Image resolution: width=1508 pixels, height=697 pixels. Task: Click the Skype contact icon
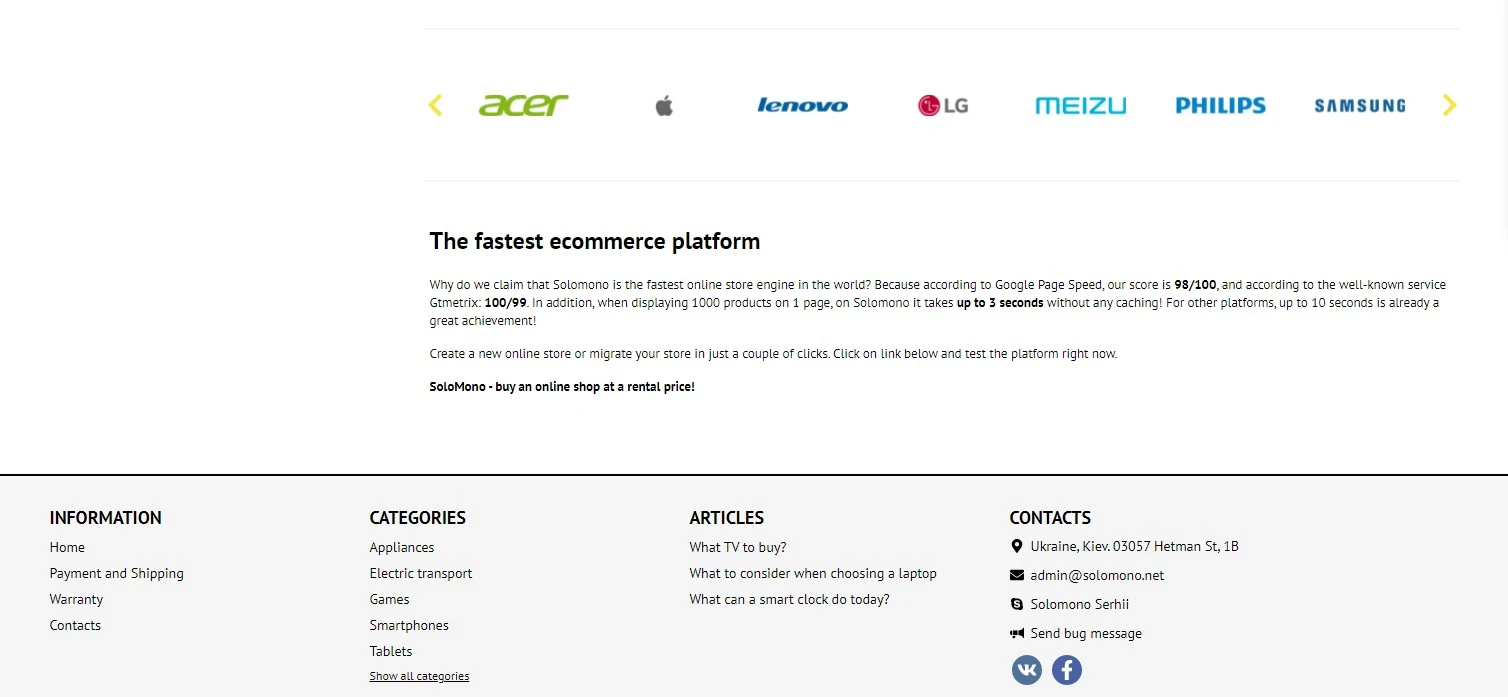click(x=1016, y=604)
